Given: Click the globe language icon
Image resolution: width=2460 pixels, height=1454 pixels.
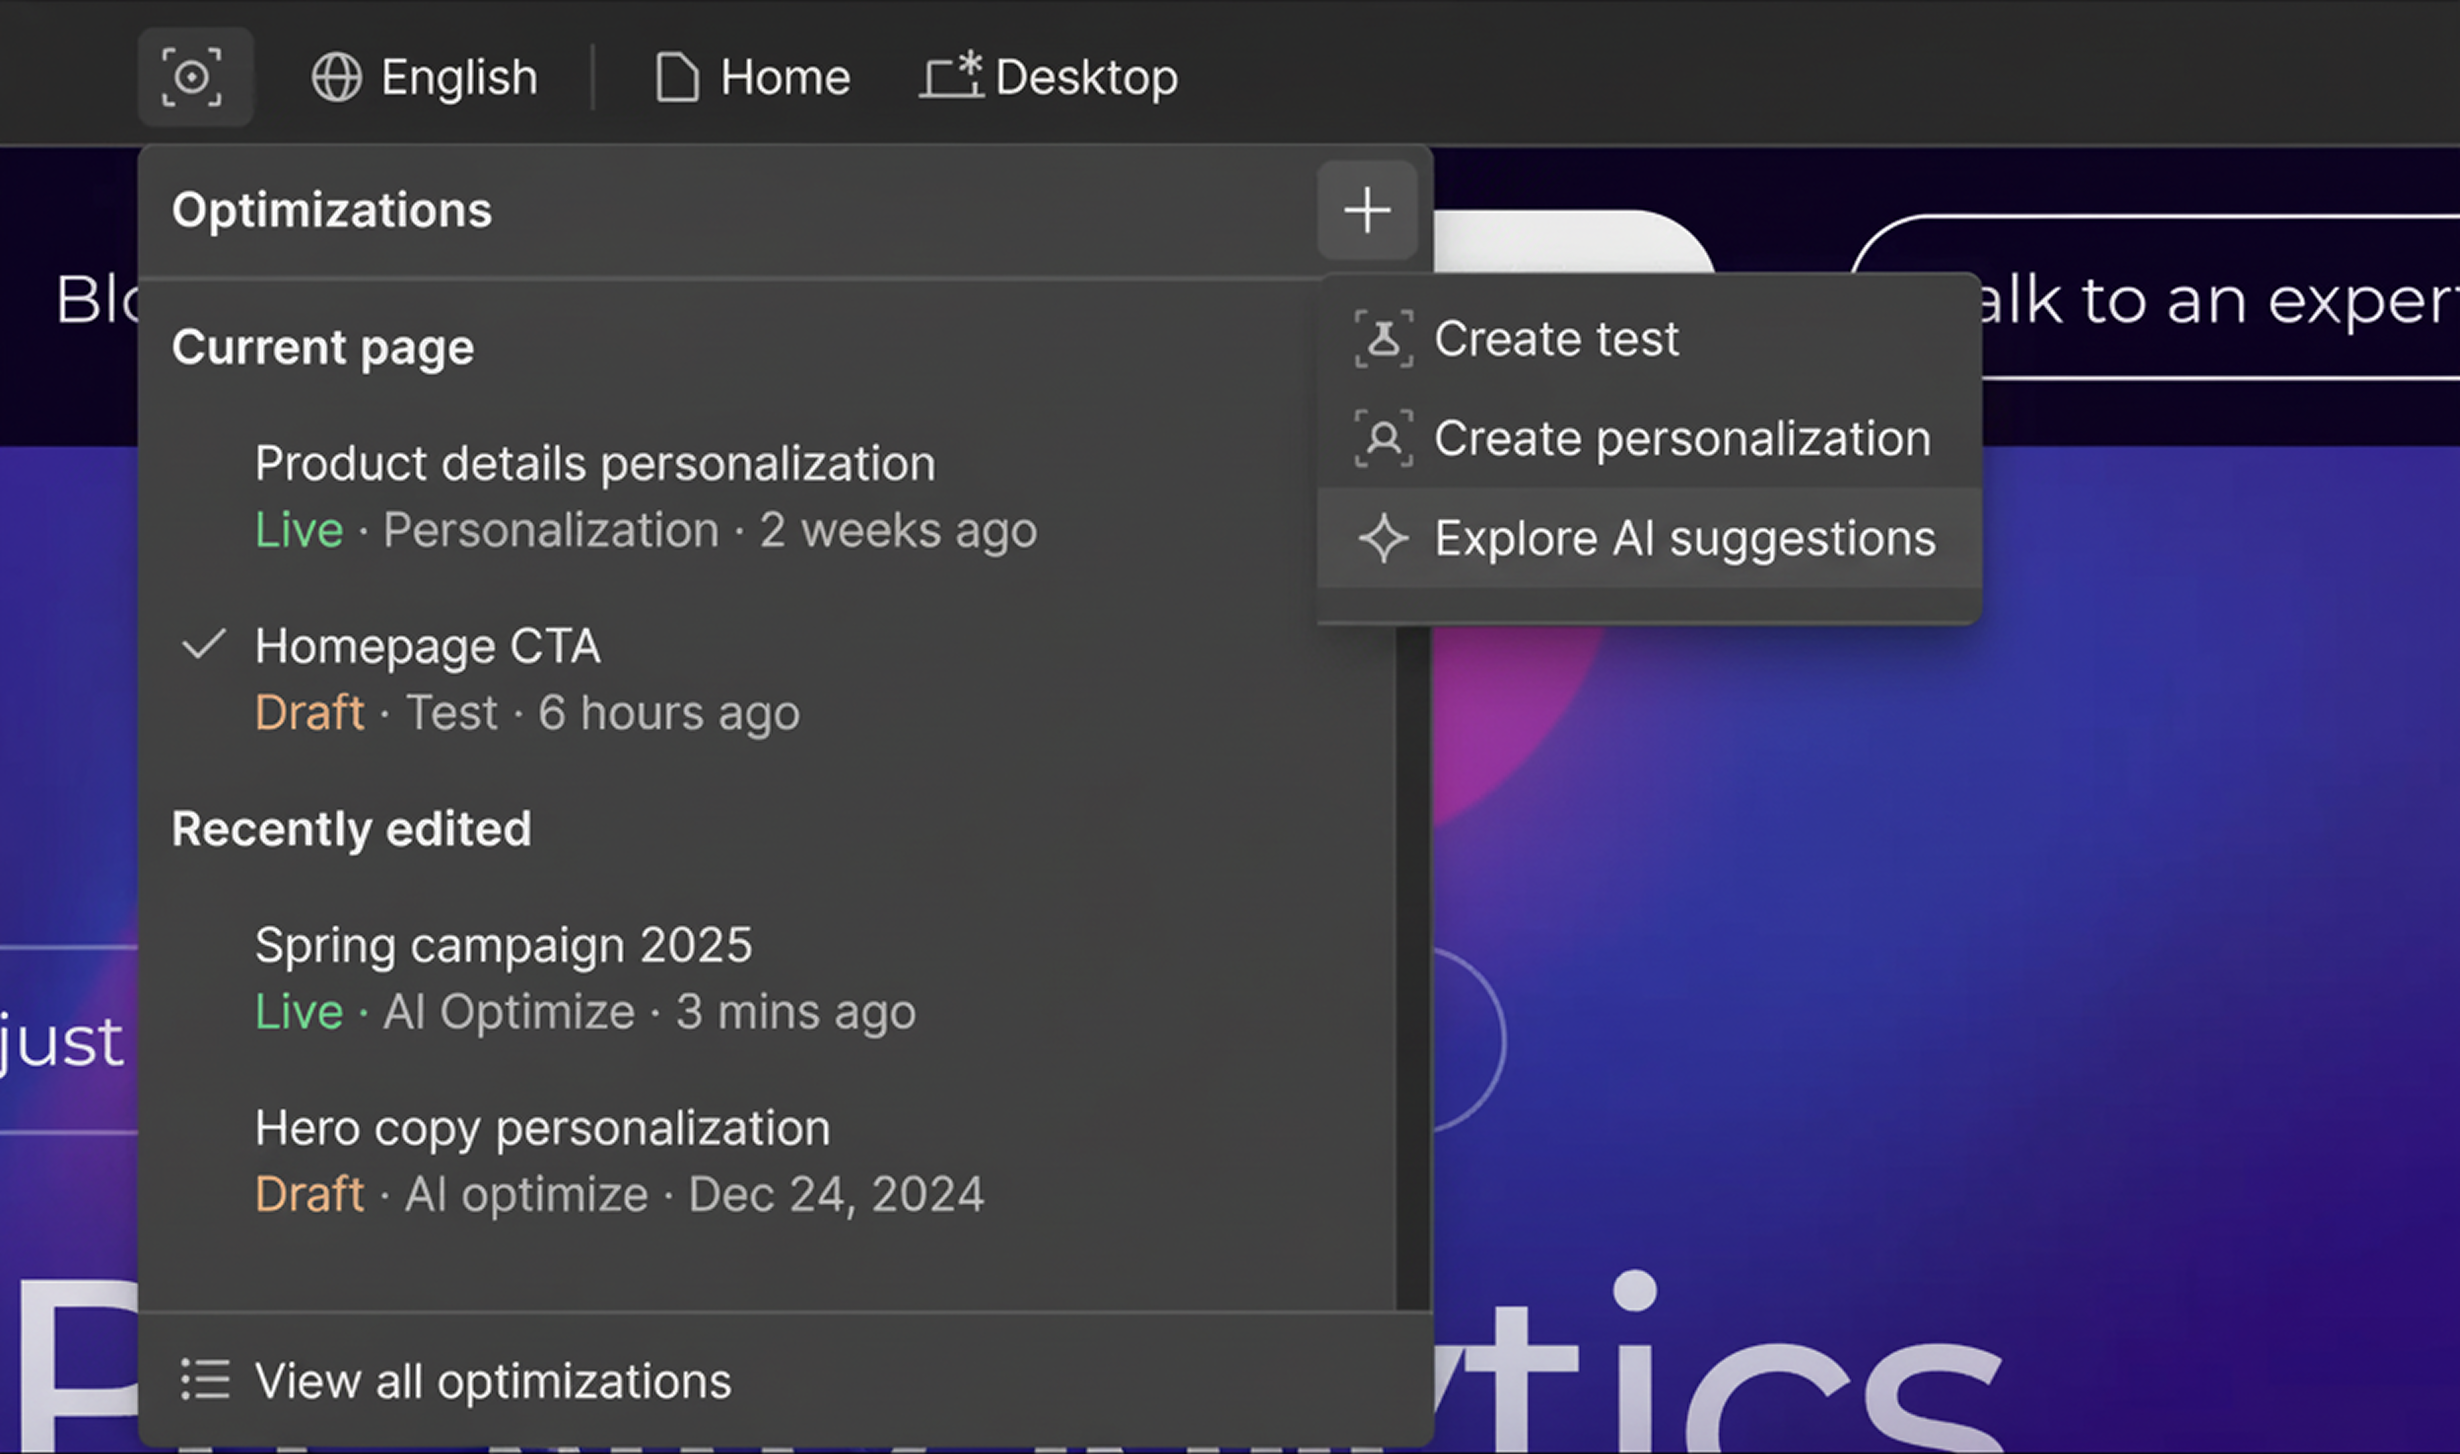Looking at the screenshot, I should (336, 77).
